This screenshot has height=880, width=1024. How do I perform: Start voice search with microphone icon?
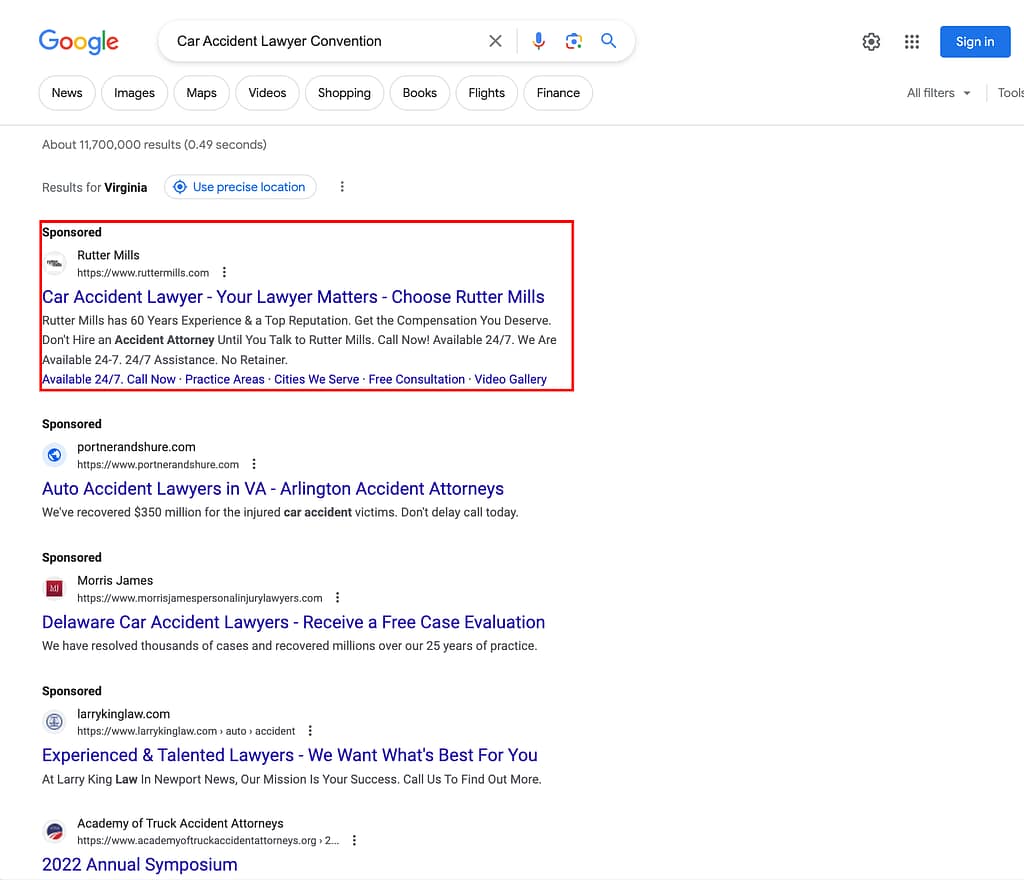pyautogui.click(x=538, y=41)
